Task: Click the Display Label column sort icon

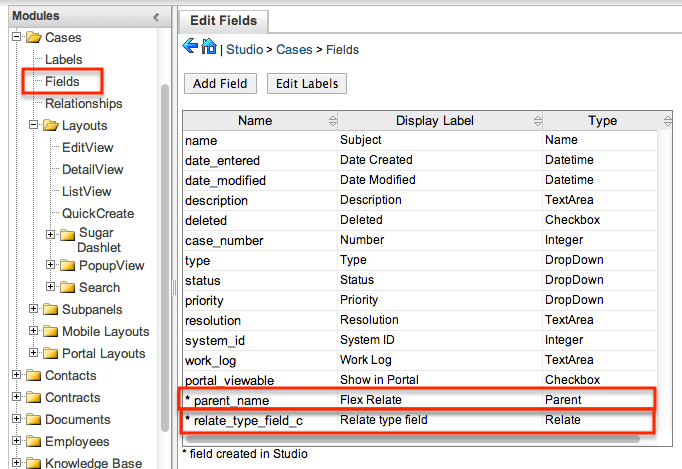Action: (x=535, y=121)
